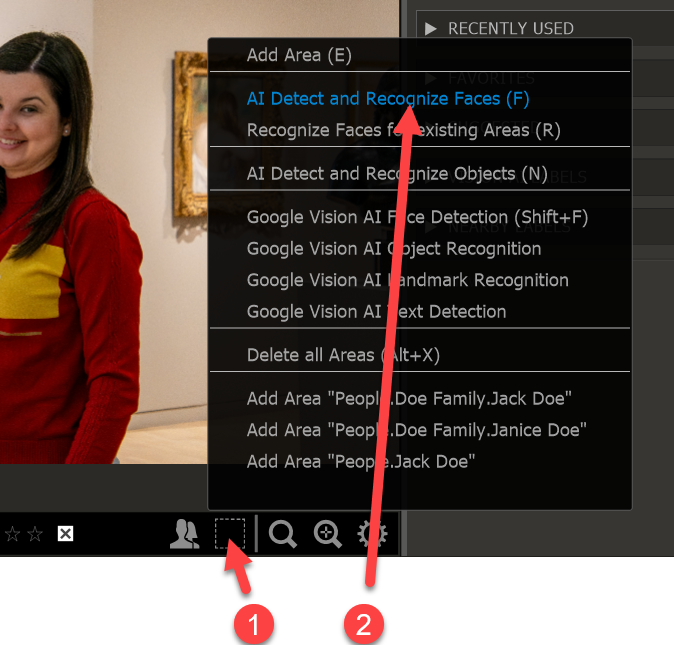Click the people/persons icon in toolbar
Screen dimensions: 674x645
[184, 534]
